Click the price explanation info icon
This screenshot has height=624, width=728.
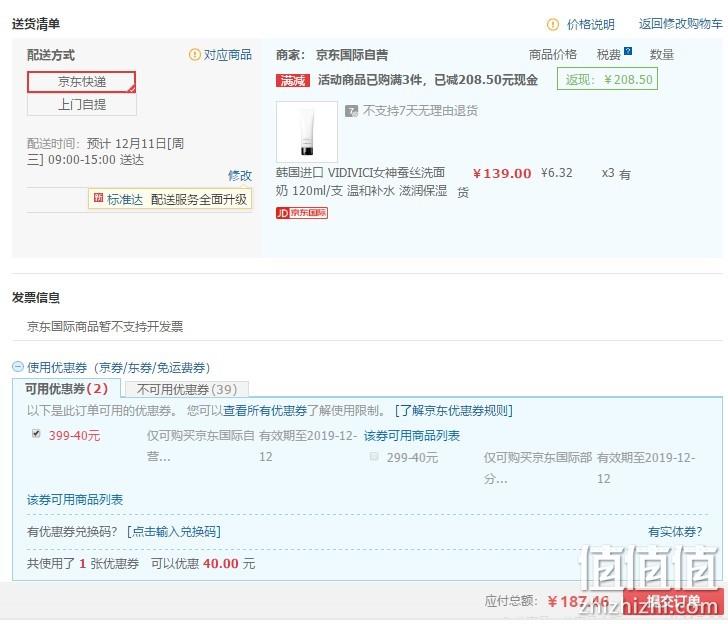pyautogui.click(x=552, y=24)
